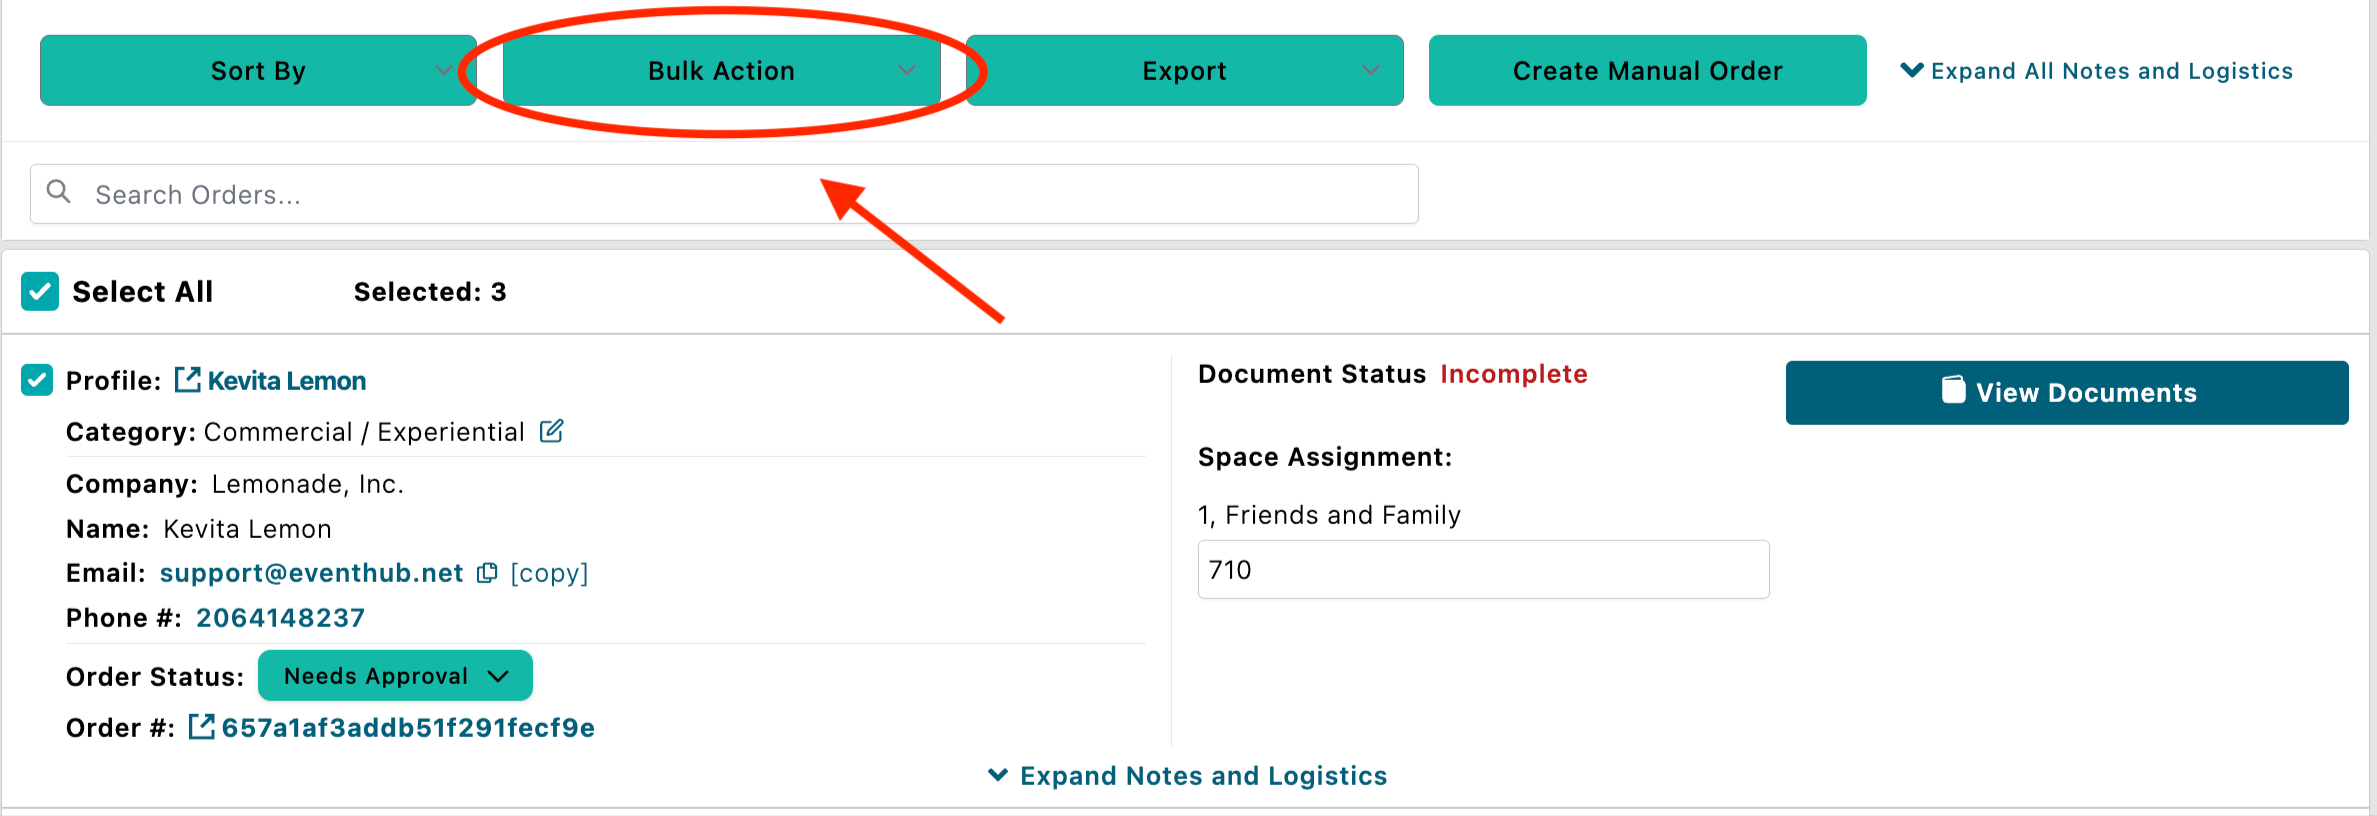Click the search magnifier icon
2377x816 pixels.
[59, 192]
